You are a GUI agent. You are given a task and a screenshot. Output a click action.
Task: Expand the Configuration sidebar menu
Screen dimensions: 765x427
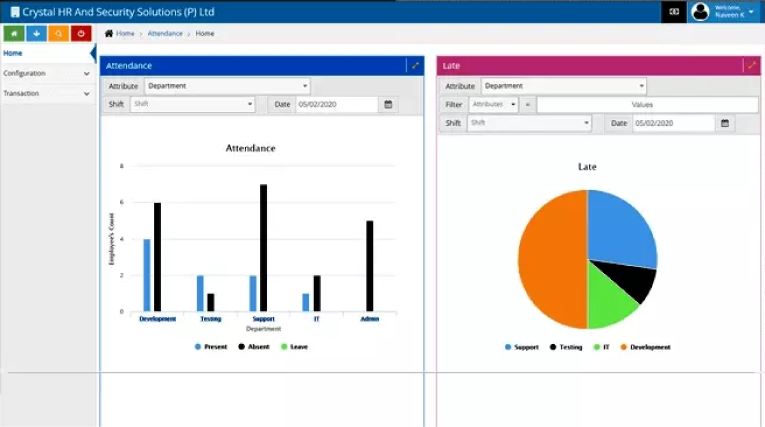click(46, 73)
